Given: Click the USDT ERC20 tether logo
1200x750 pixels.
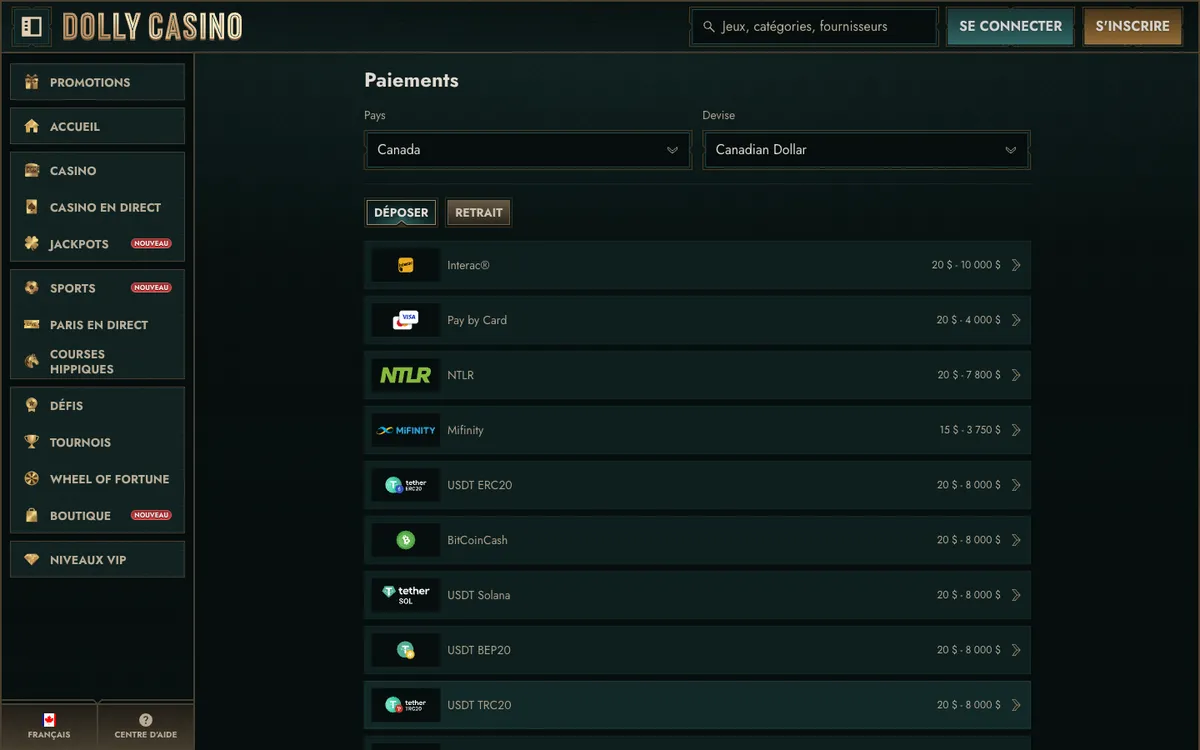Looking at the screenshot, I should click(x=406, y=485).
